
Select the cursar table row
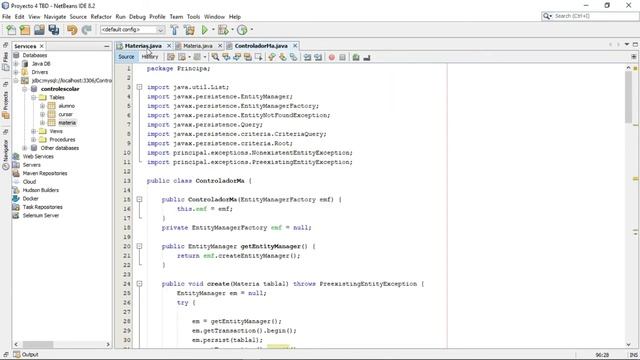65,115
